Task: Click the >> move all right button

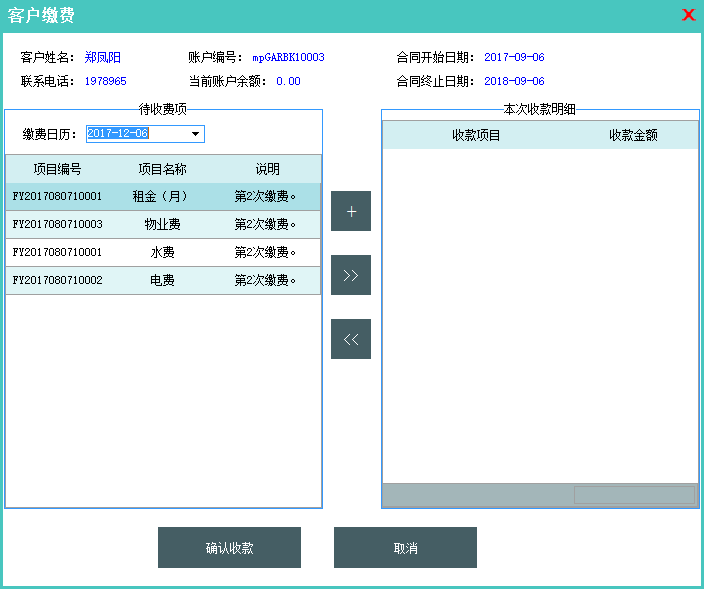Action: pyautogui.click(x=350, y=275)
